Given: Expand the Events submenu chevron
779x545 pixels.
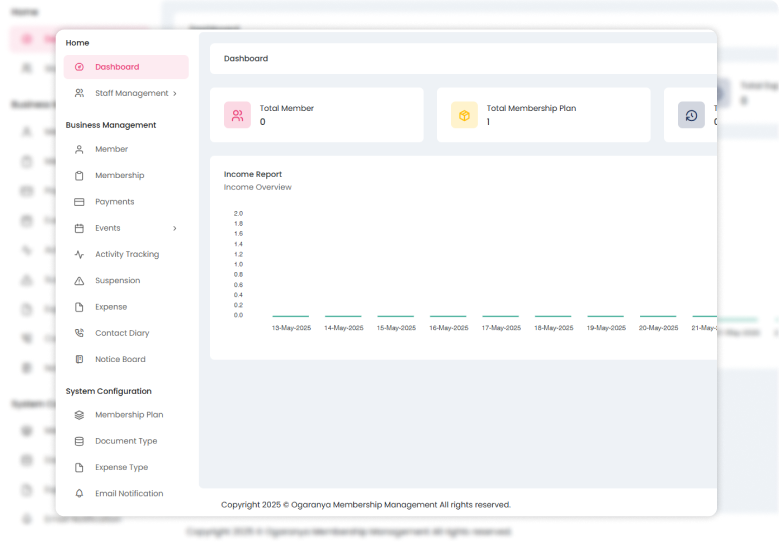Looking at the screenshot, I should coord(175,228).
